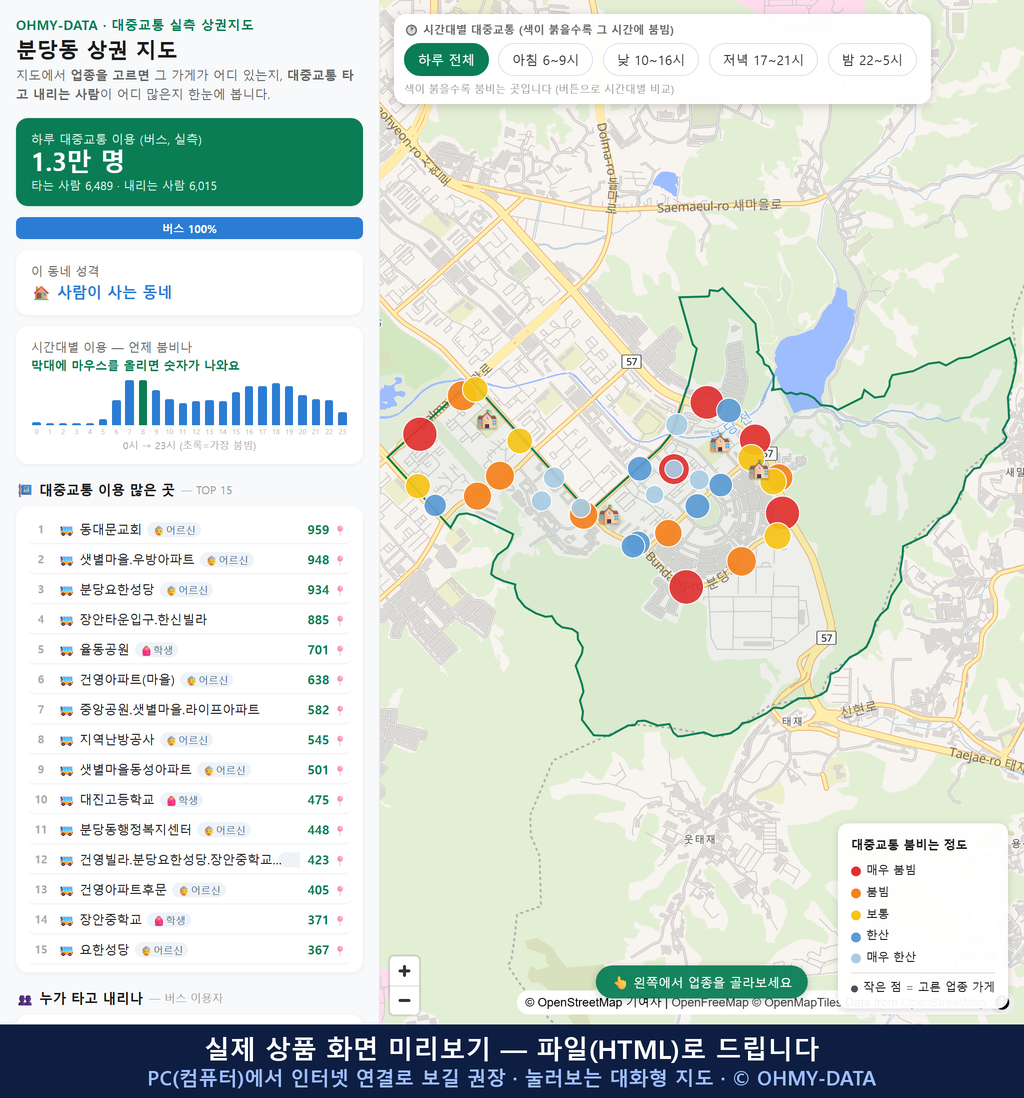Click the 학생 tag on 대진고등학교 row
Viewport: 1024px width, 1098px height.
182,800
